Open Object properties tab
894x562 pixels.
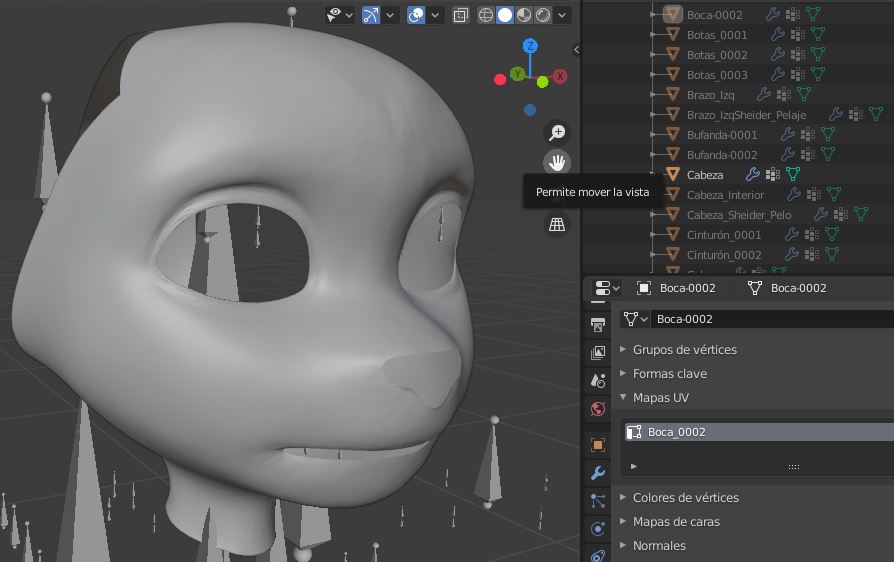[x=598, y=445]
